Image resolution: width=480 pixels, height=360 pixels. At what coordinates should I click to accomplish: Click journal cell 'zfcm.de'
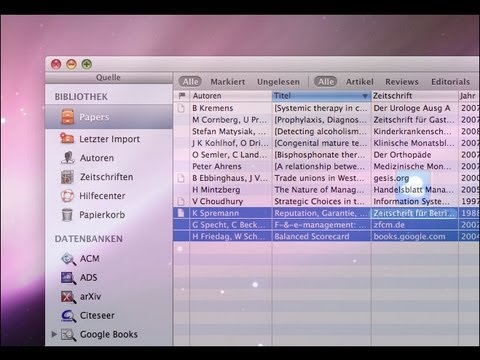tap(389, 225)
